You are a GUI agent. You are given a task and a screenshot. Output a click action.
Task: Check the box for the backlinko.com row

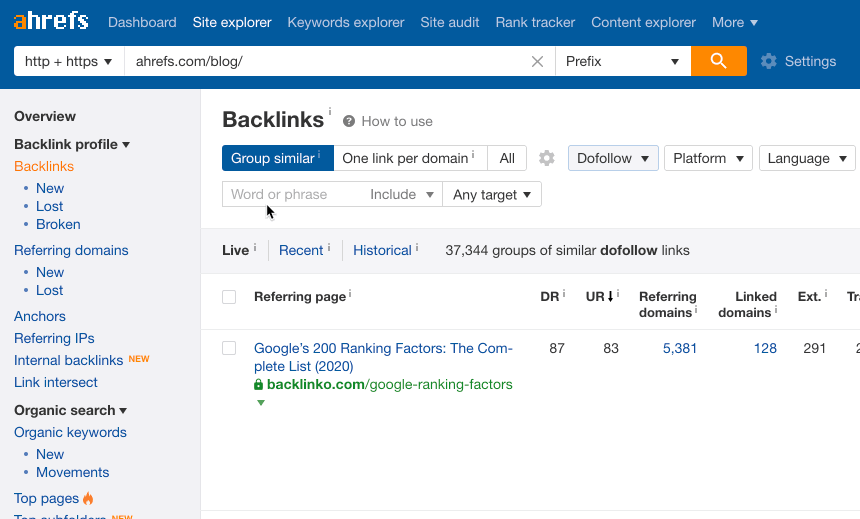pos(229,348)
